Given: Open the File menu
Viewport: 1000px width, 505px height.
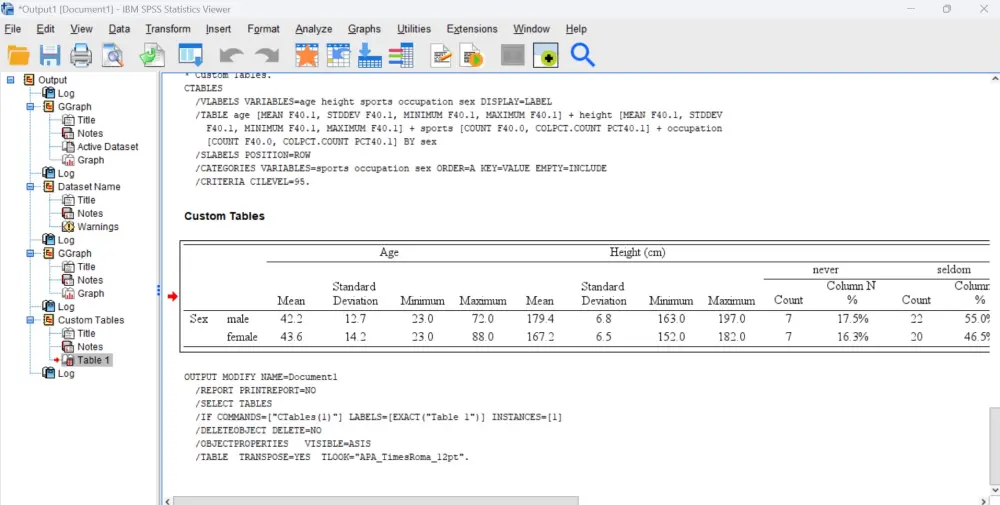Looking at the screenshot, I should (x=13, y=29).
